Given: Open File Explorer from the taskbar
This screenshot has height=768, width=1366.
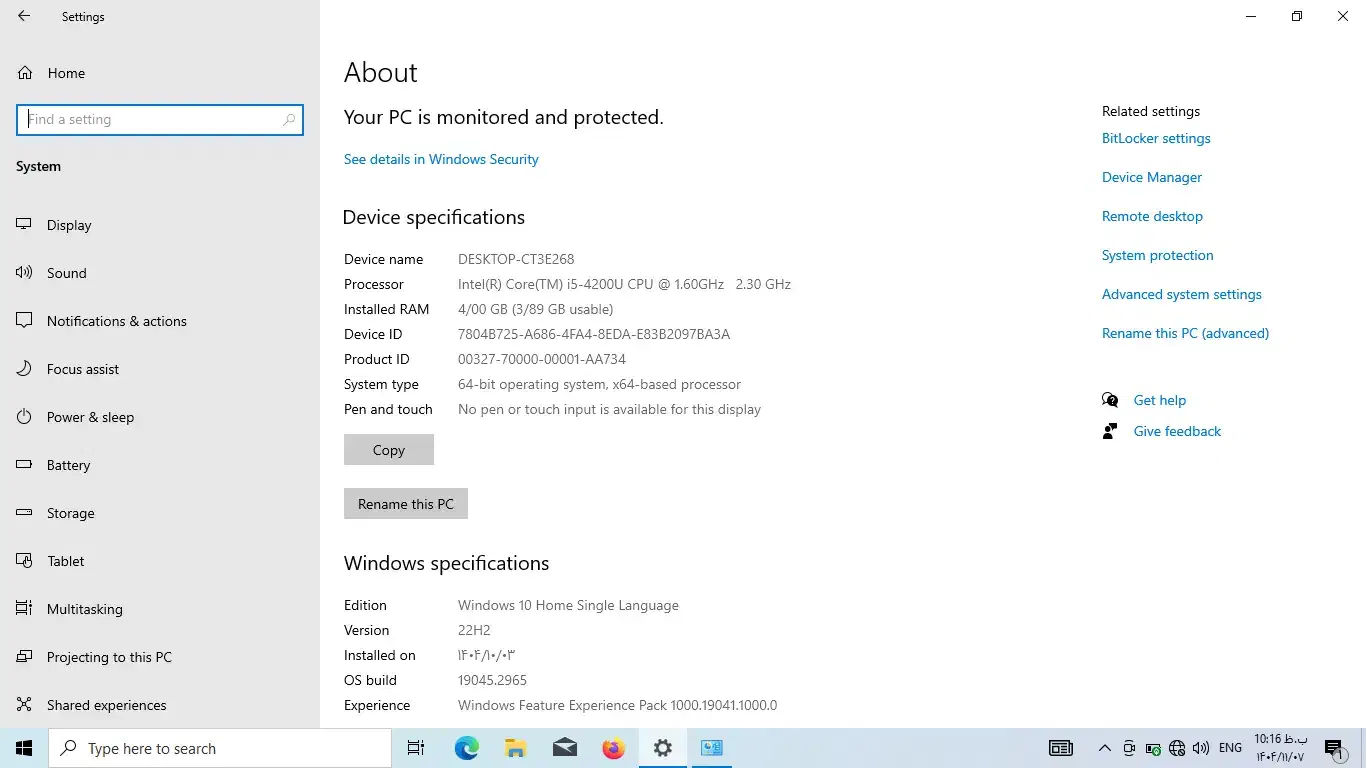Looking at the screenshot, I should pyautogui.click(x=515, y=748).
